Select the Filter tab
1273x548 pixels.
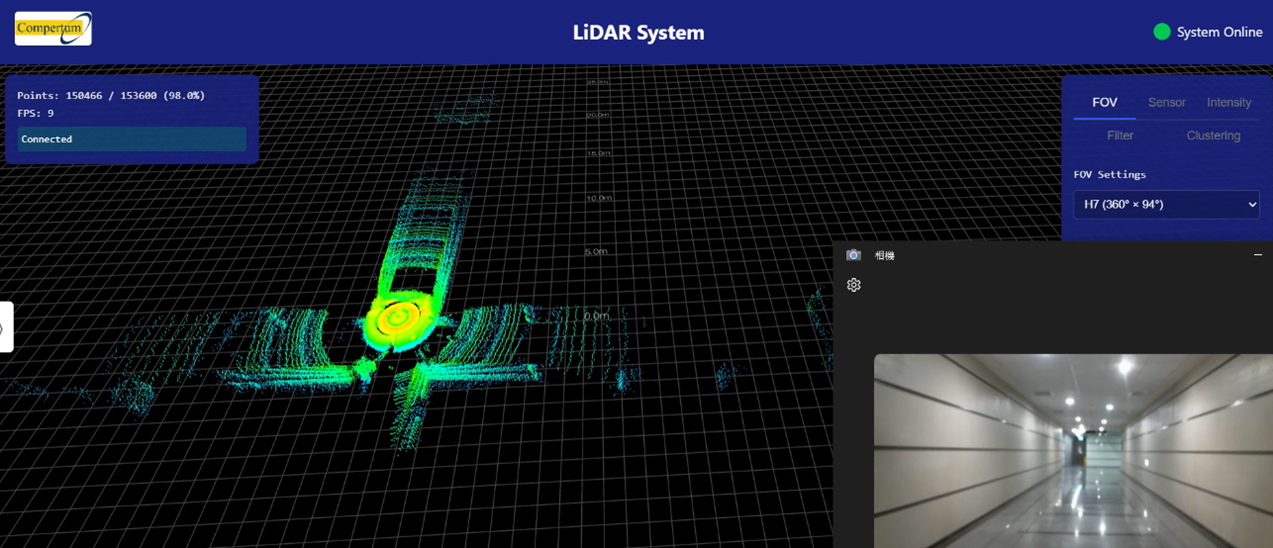[x=1120, y=136]
